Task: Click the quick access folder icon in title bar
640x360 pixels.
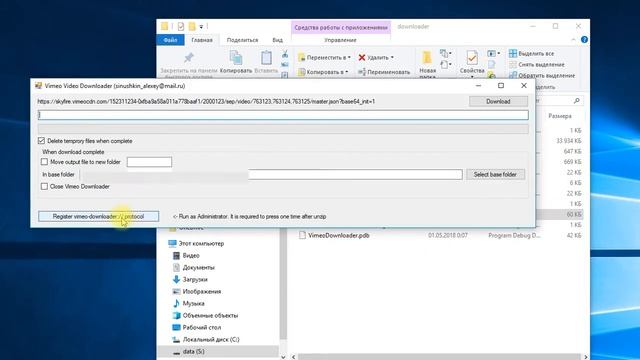Action: 164,27
